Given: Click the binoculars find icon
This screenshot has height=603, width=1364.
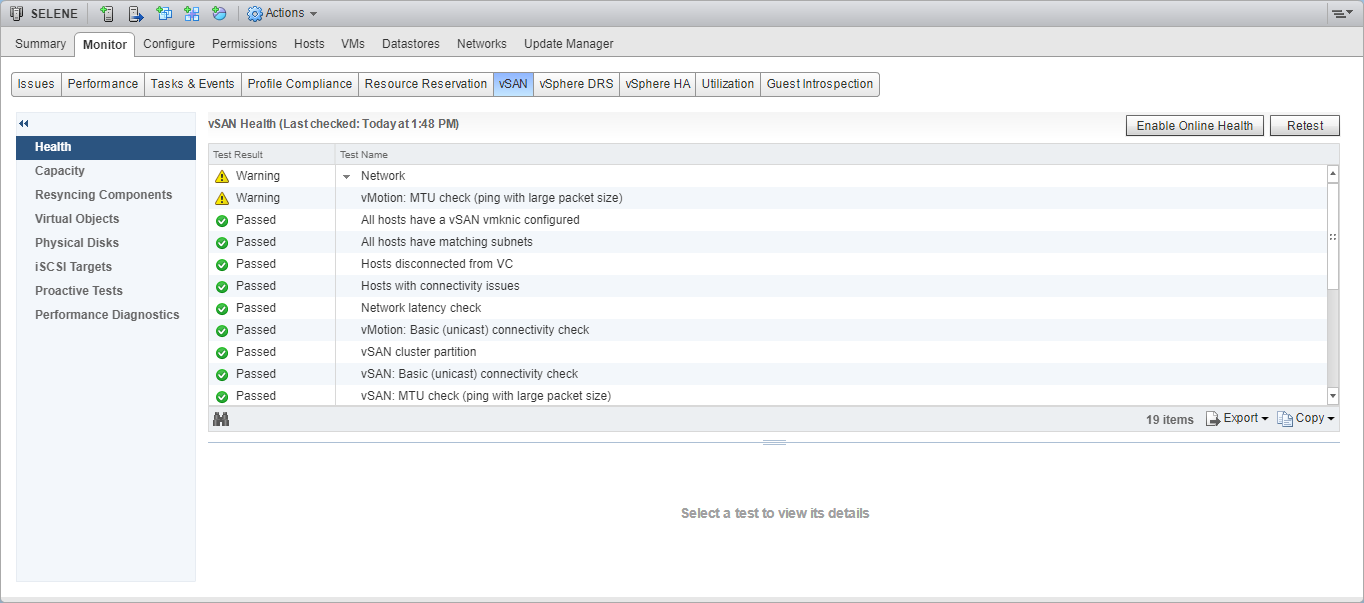Looking at the screenshot, I should 221,419.
